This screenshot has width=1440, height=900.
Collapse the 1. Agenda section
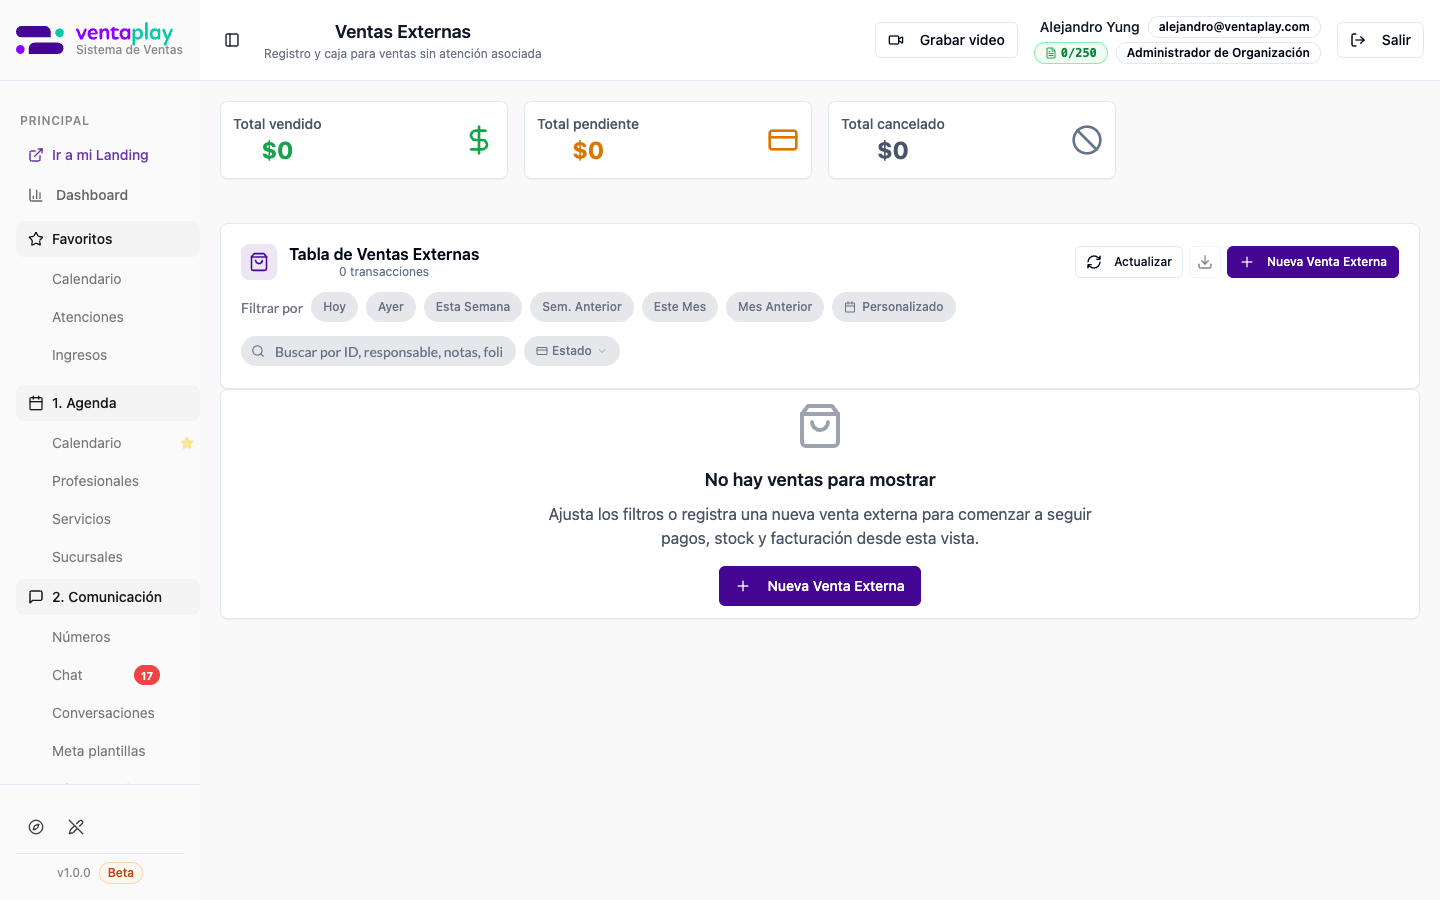click(108, 403)
